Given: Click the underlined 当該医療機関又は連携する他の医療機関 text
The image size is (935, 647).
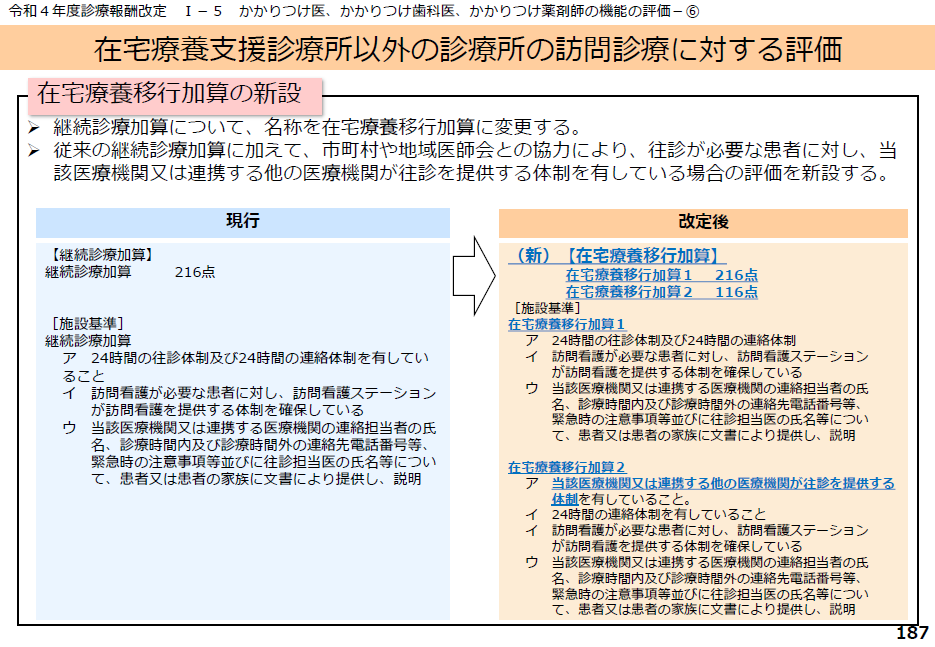Looking at the screenshot, I should pyautogui.click(x=722, y=483).
